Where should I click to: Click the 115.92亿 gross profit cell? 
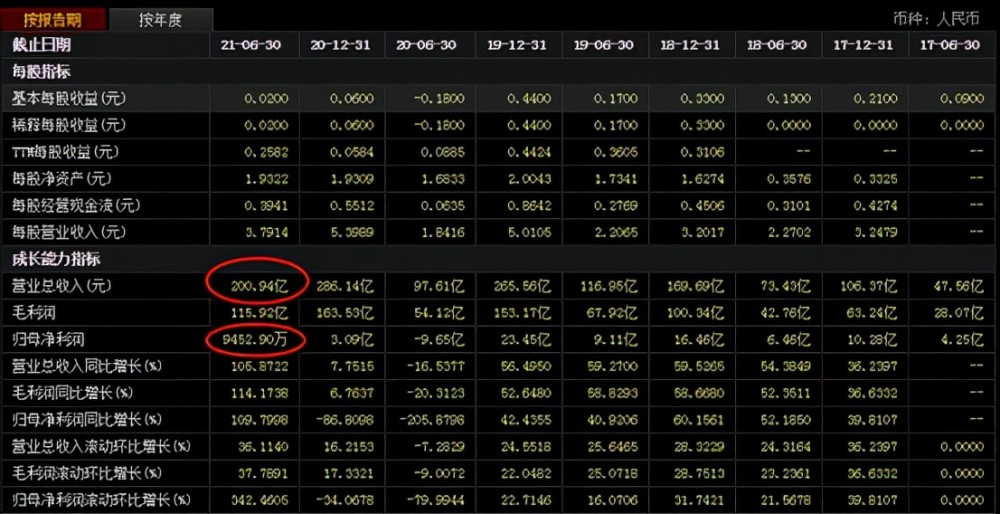click(260, 314)
